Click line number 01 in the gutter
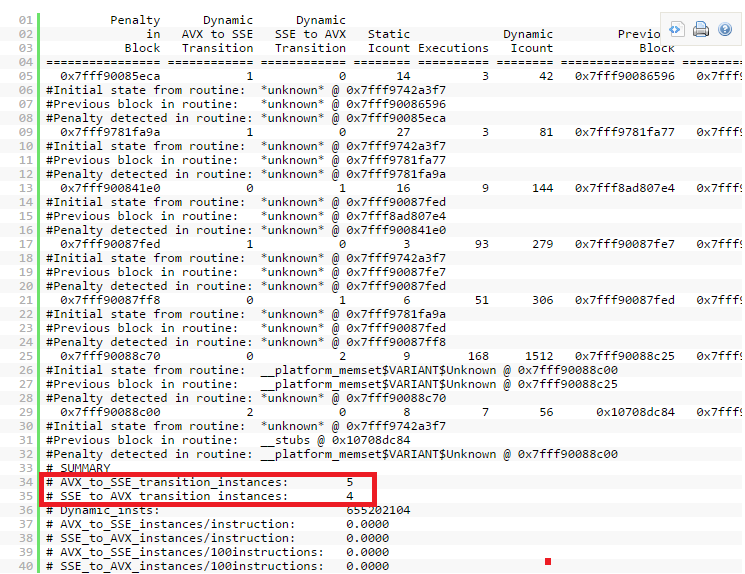 click(x=26, y=20)
